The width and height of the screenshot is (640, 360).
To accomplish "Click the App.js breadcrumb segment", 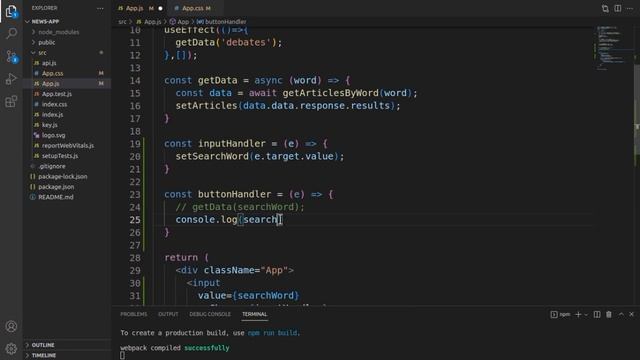I will [x=149, y=22].
